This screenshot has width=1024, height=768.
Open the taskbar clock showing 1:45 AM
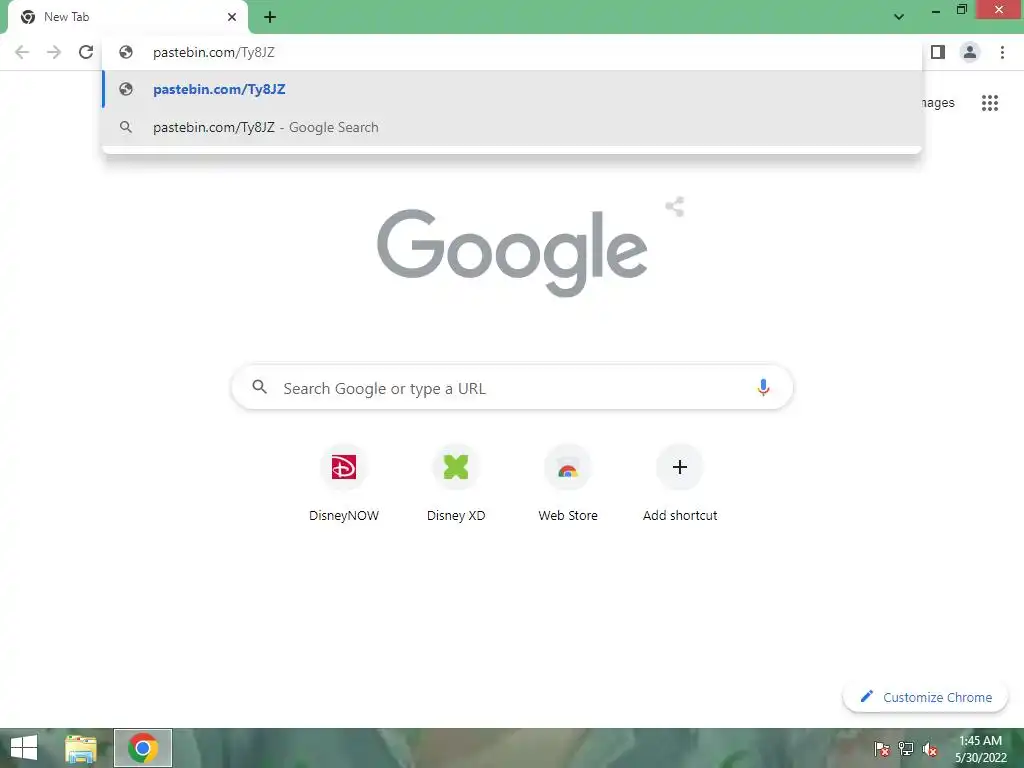point(980,748)
